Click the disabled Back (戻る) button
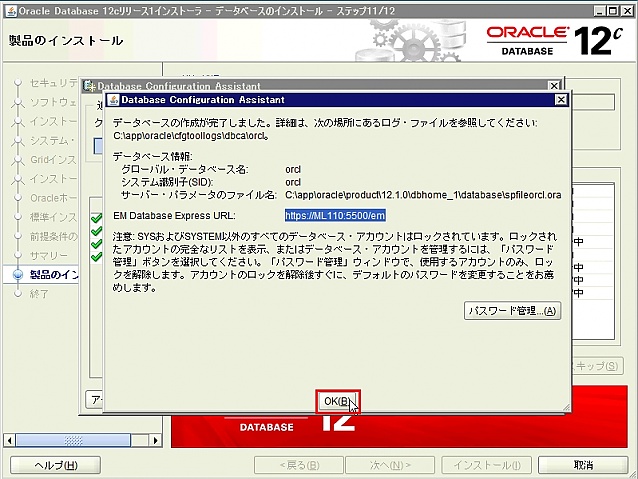 coord(299,465)
